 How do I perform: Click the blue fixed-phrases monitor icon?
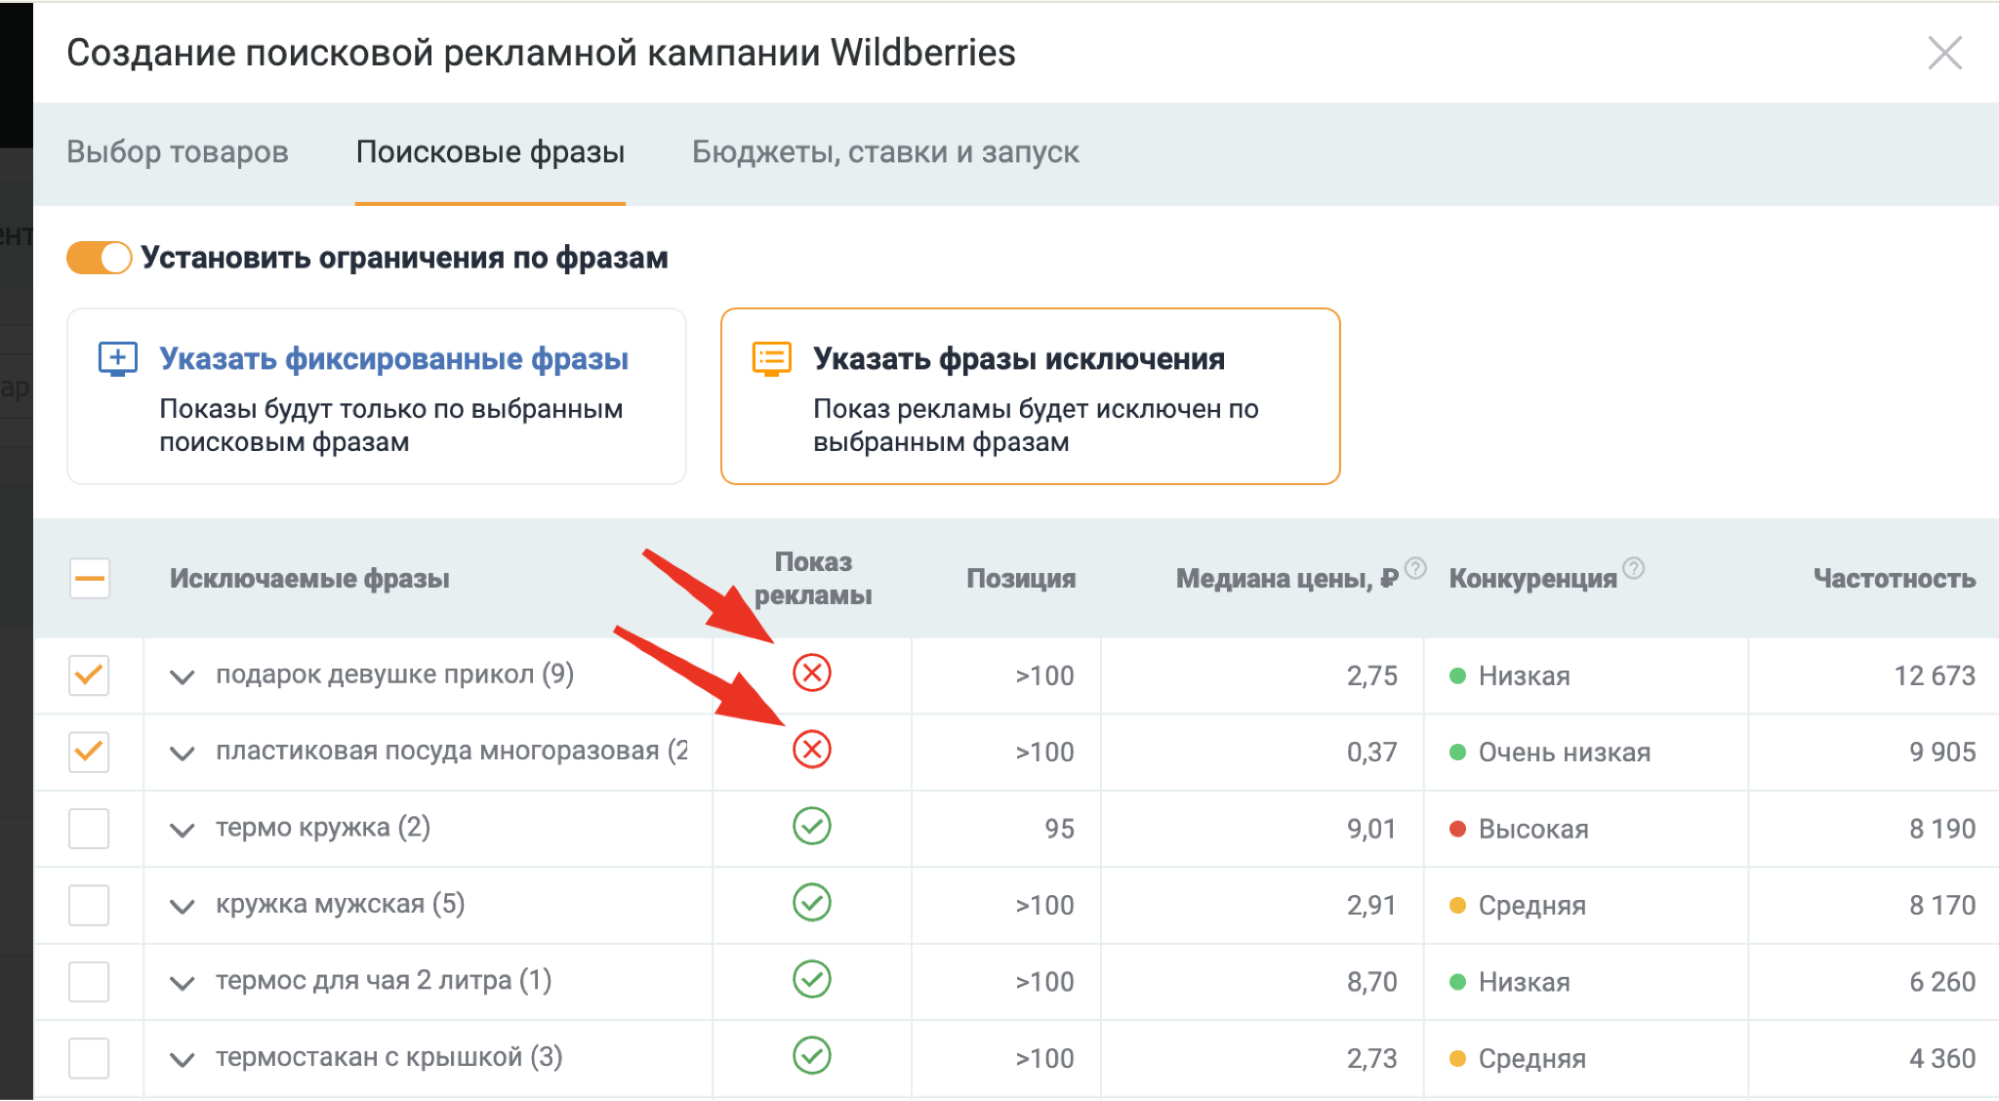coord(118,359)
